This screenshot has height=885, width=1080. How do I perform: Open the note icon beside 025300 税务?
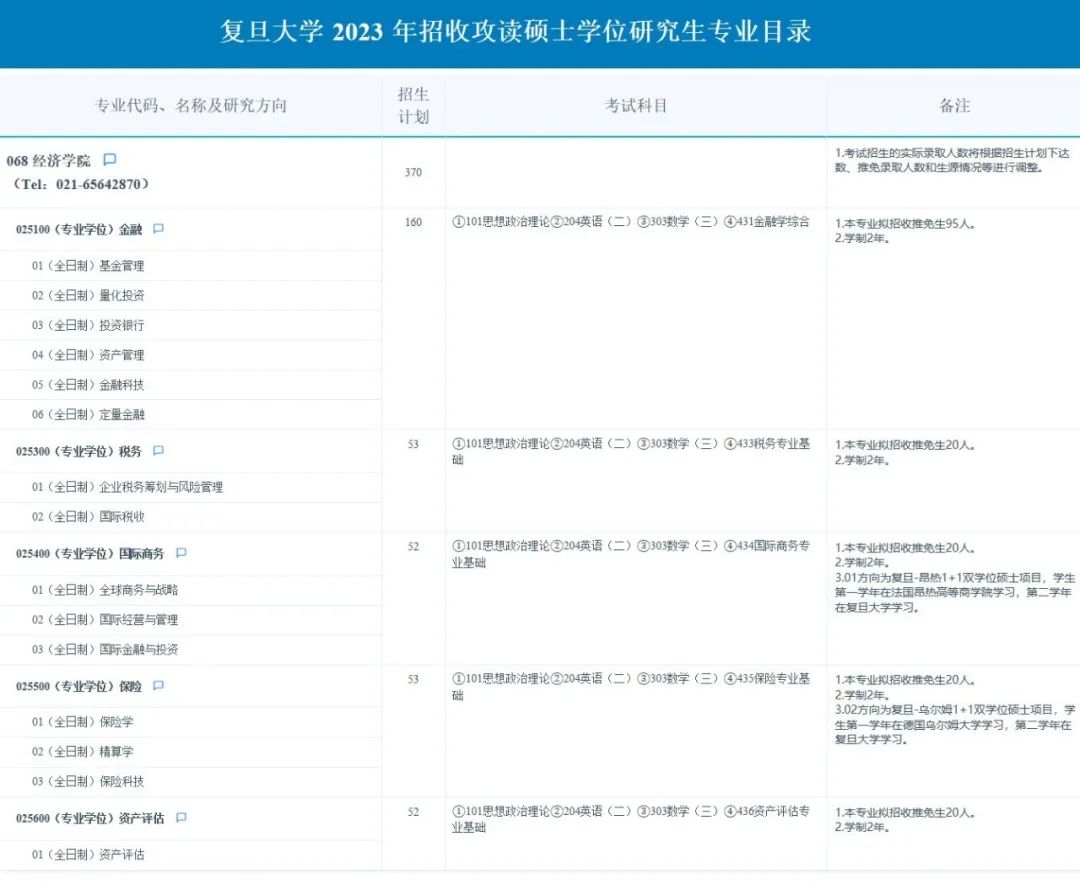(158, 451)
